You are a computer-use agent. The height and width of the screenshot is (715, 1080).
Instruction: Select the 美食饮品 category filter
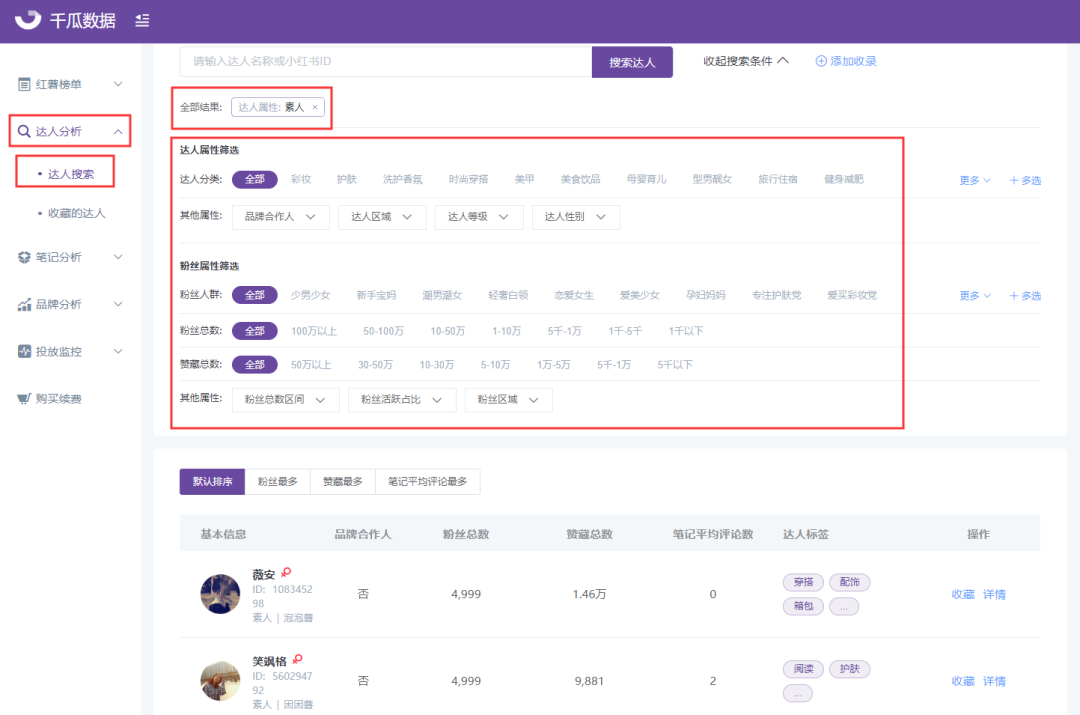580,180
